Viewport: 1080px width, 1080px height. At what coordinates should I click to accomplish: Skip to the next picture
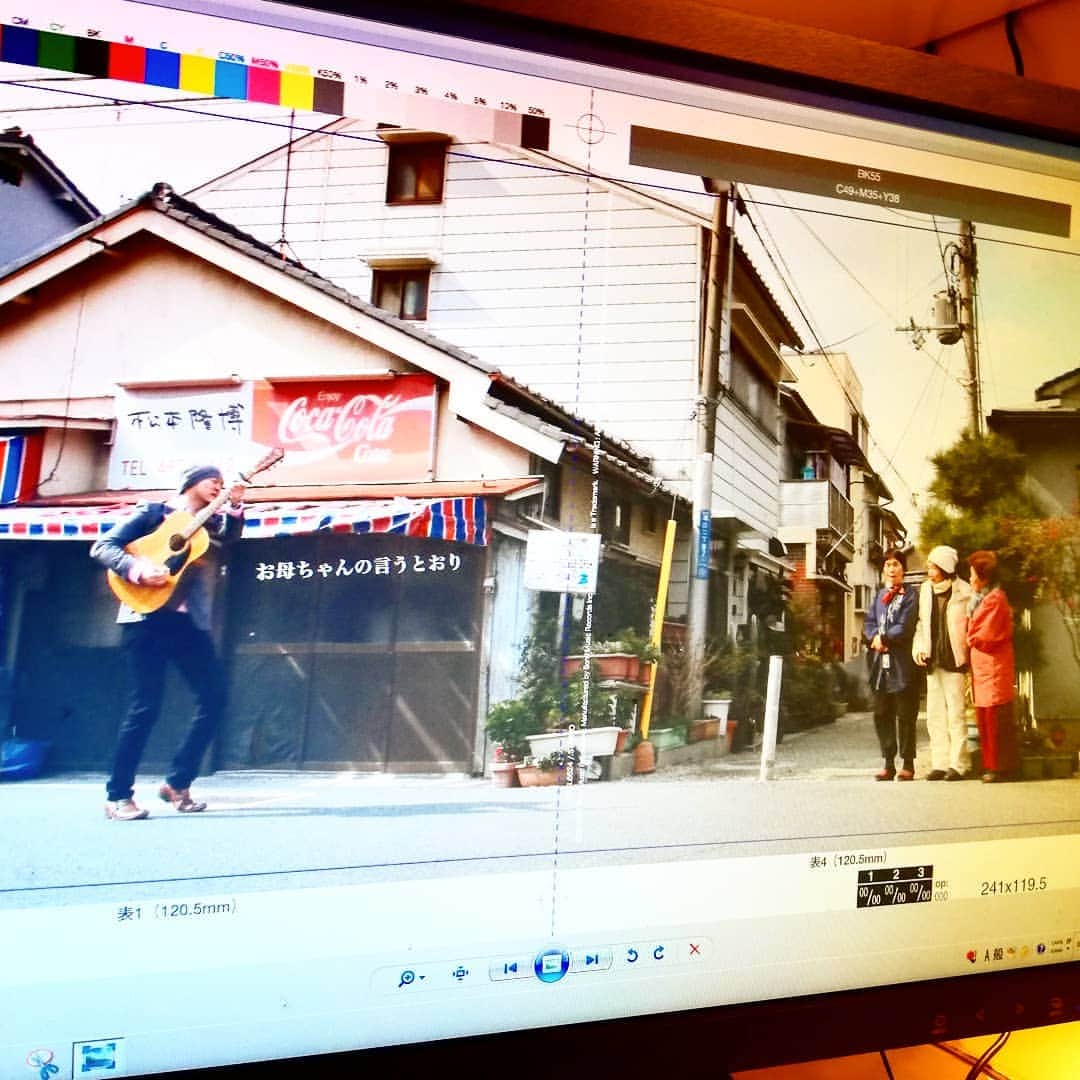coord(592,959)
